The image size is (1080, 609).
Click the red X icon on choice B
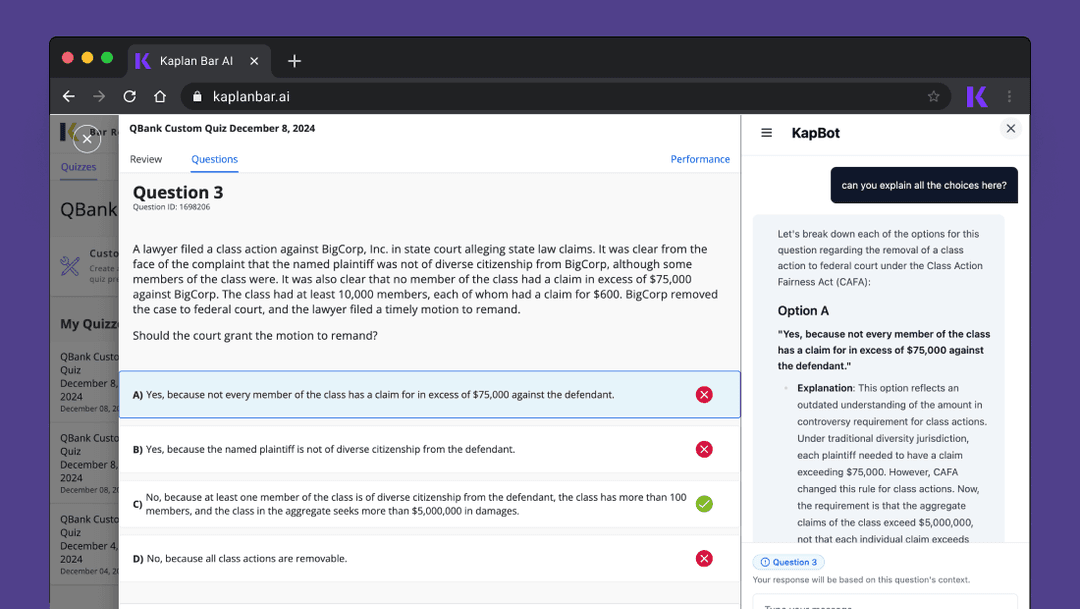click(704, 449)
